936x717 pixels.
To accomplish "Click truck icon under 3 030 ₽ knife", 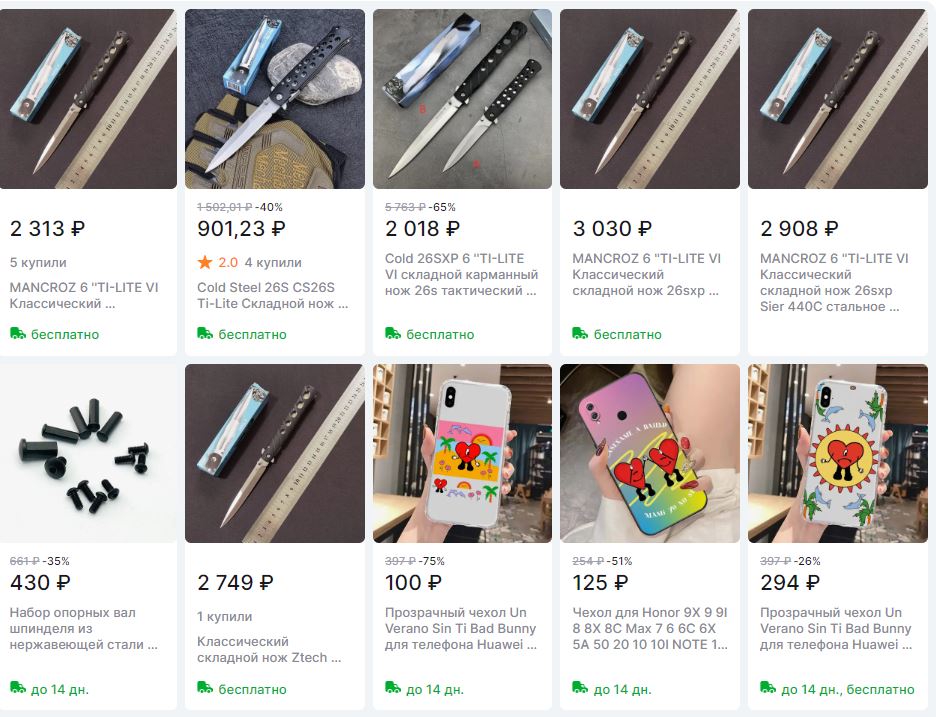I will pos(580,334).
